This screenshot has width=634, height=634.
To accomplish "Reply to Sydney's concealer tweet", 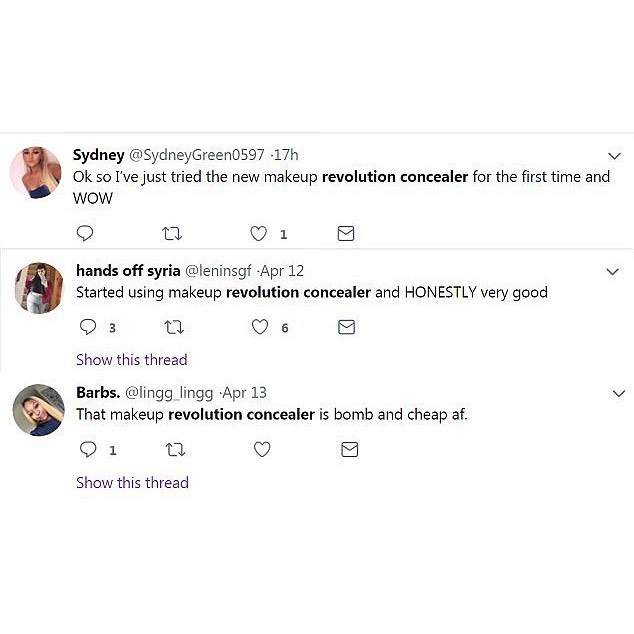I will coord(85,233).
